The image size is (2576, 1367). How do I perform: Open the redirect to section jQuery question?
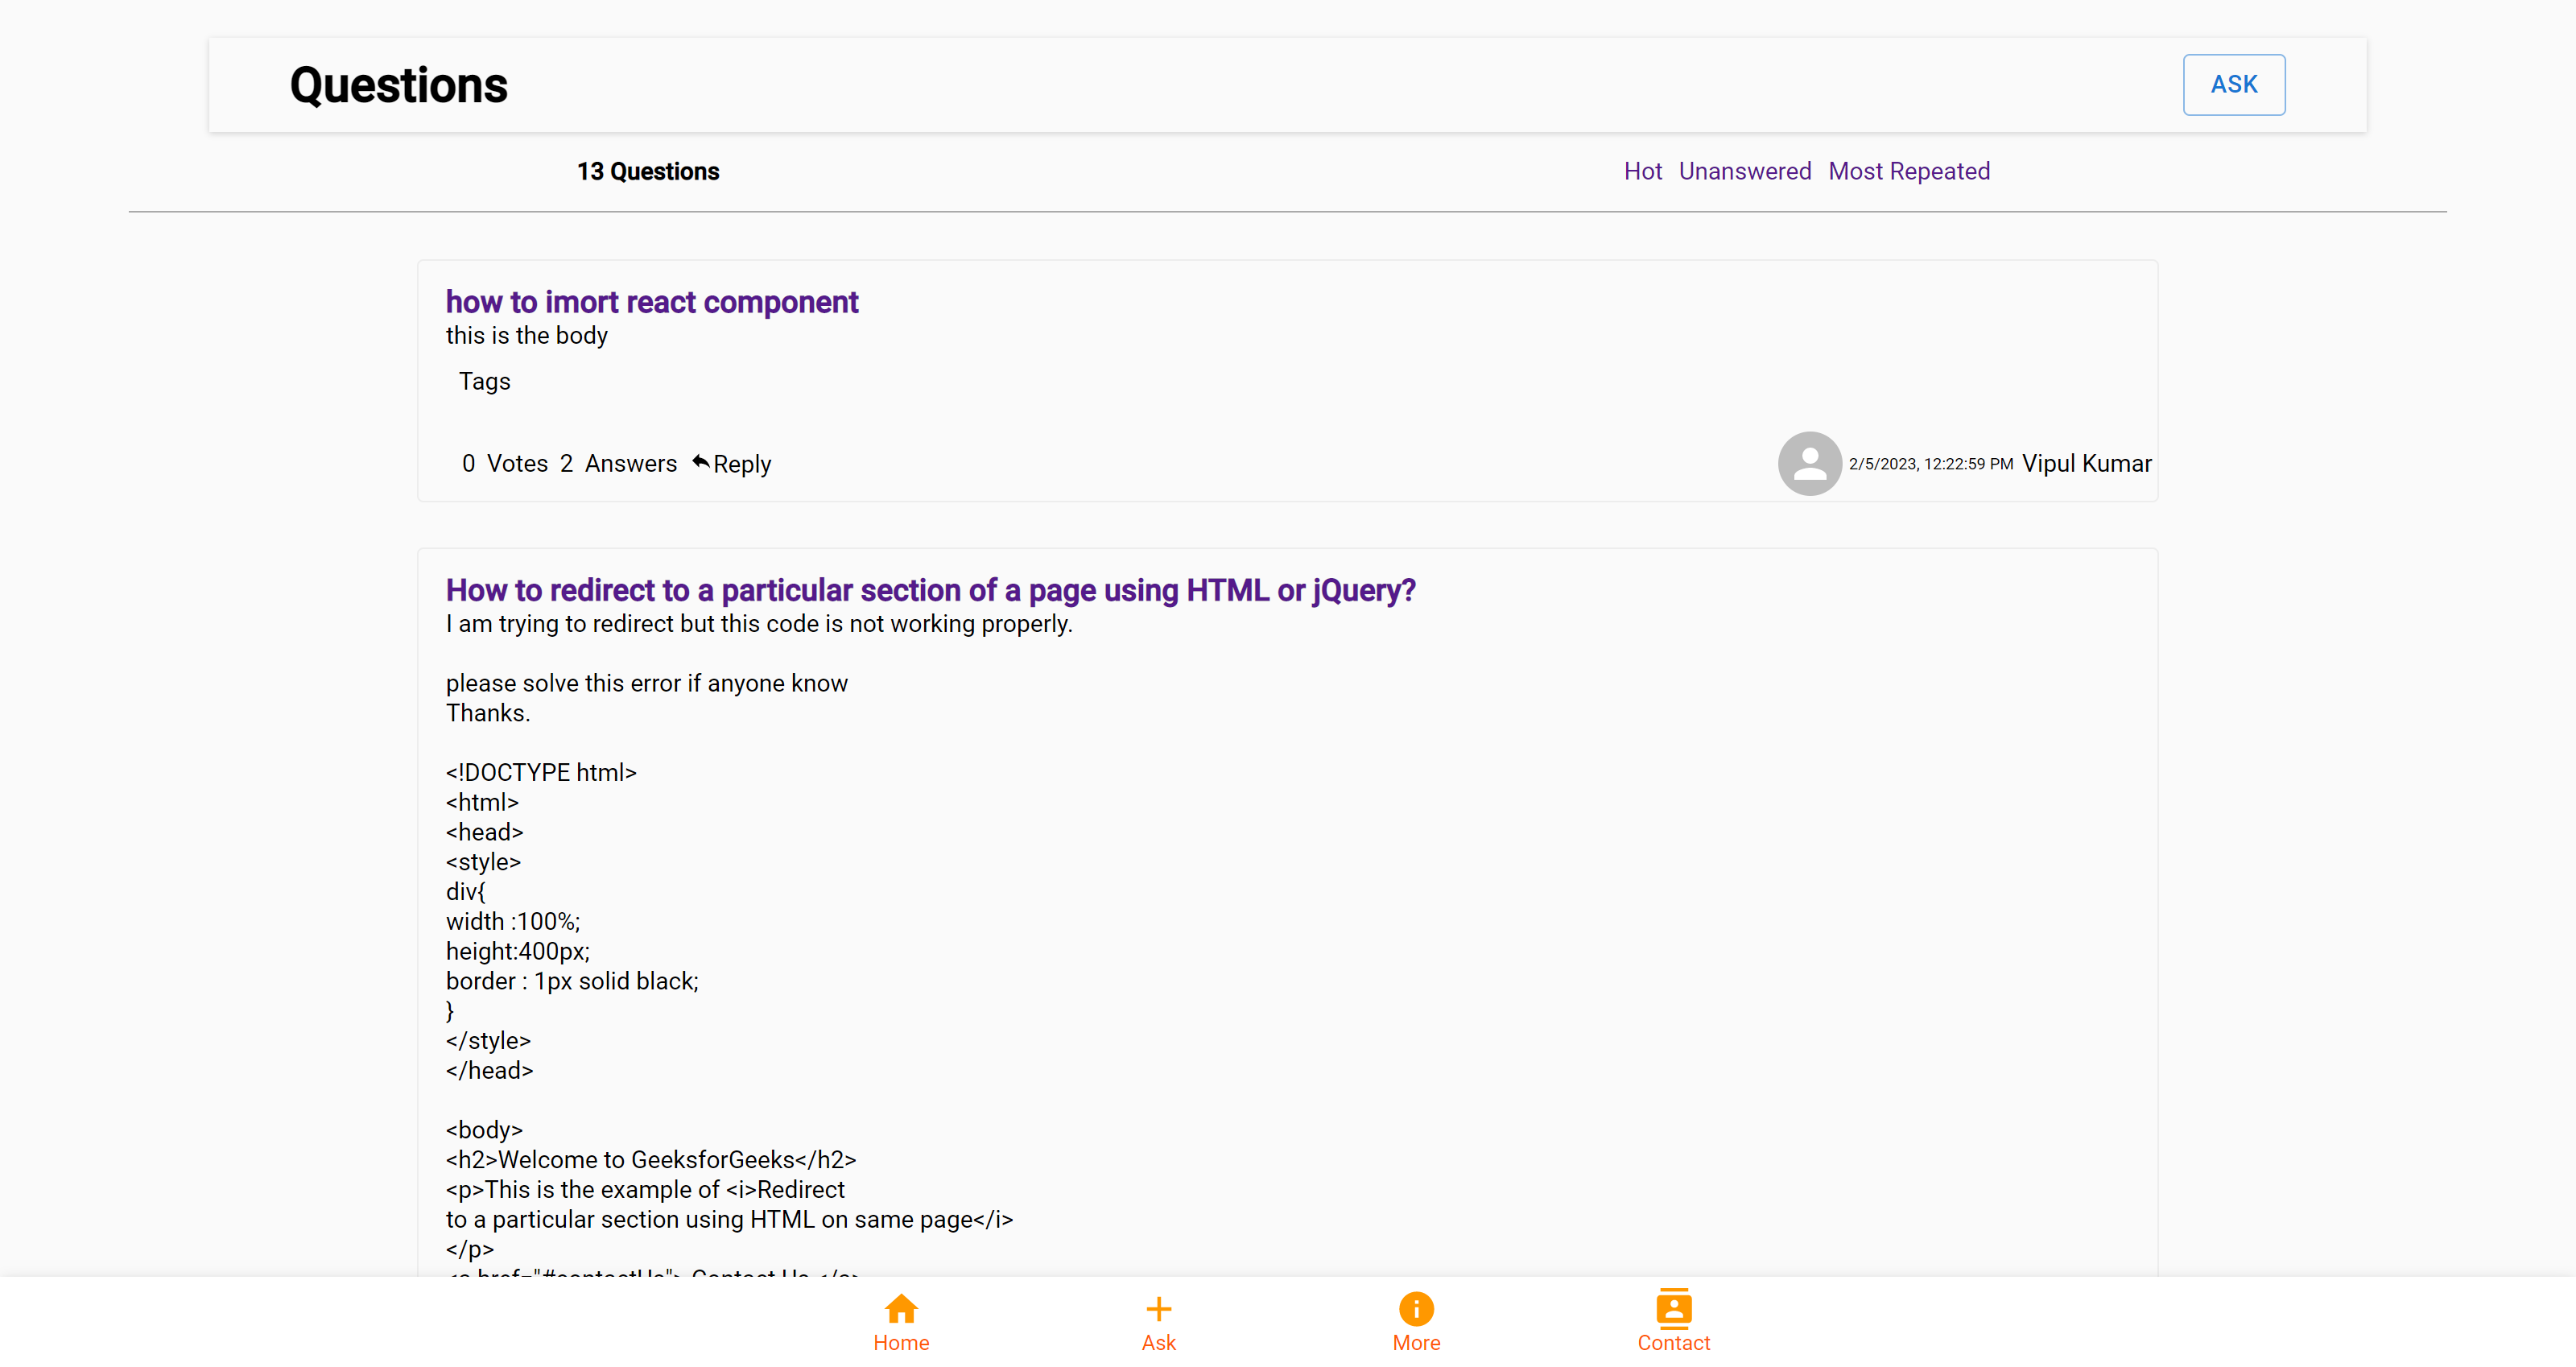pyautogui.click(x=930, y=590)
